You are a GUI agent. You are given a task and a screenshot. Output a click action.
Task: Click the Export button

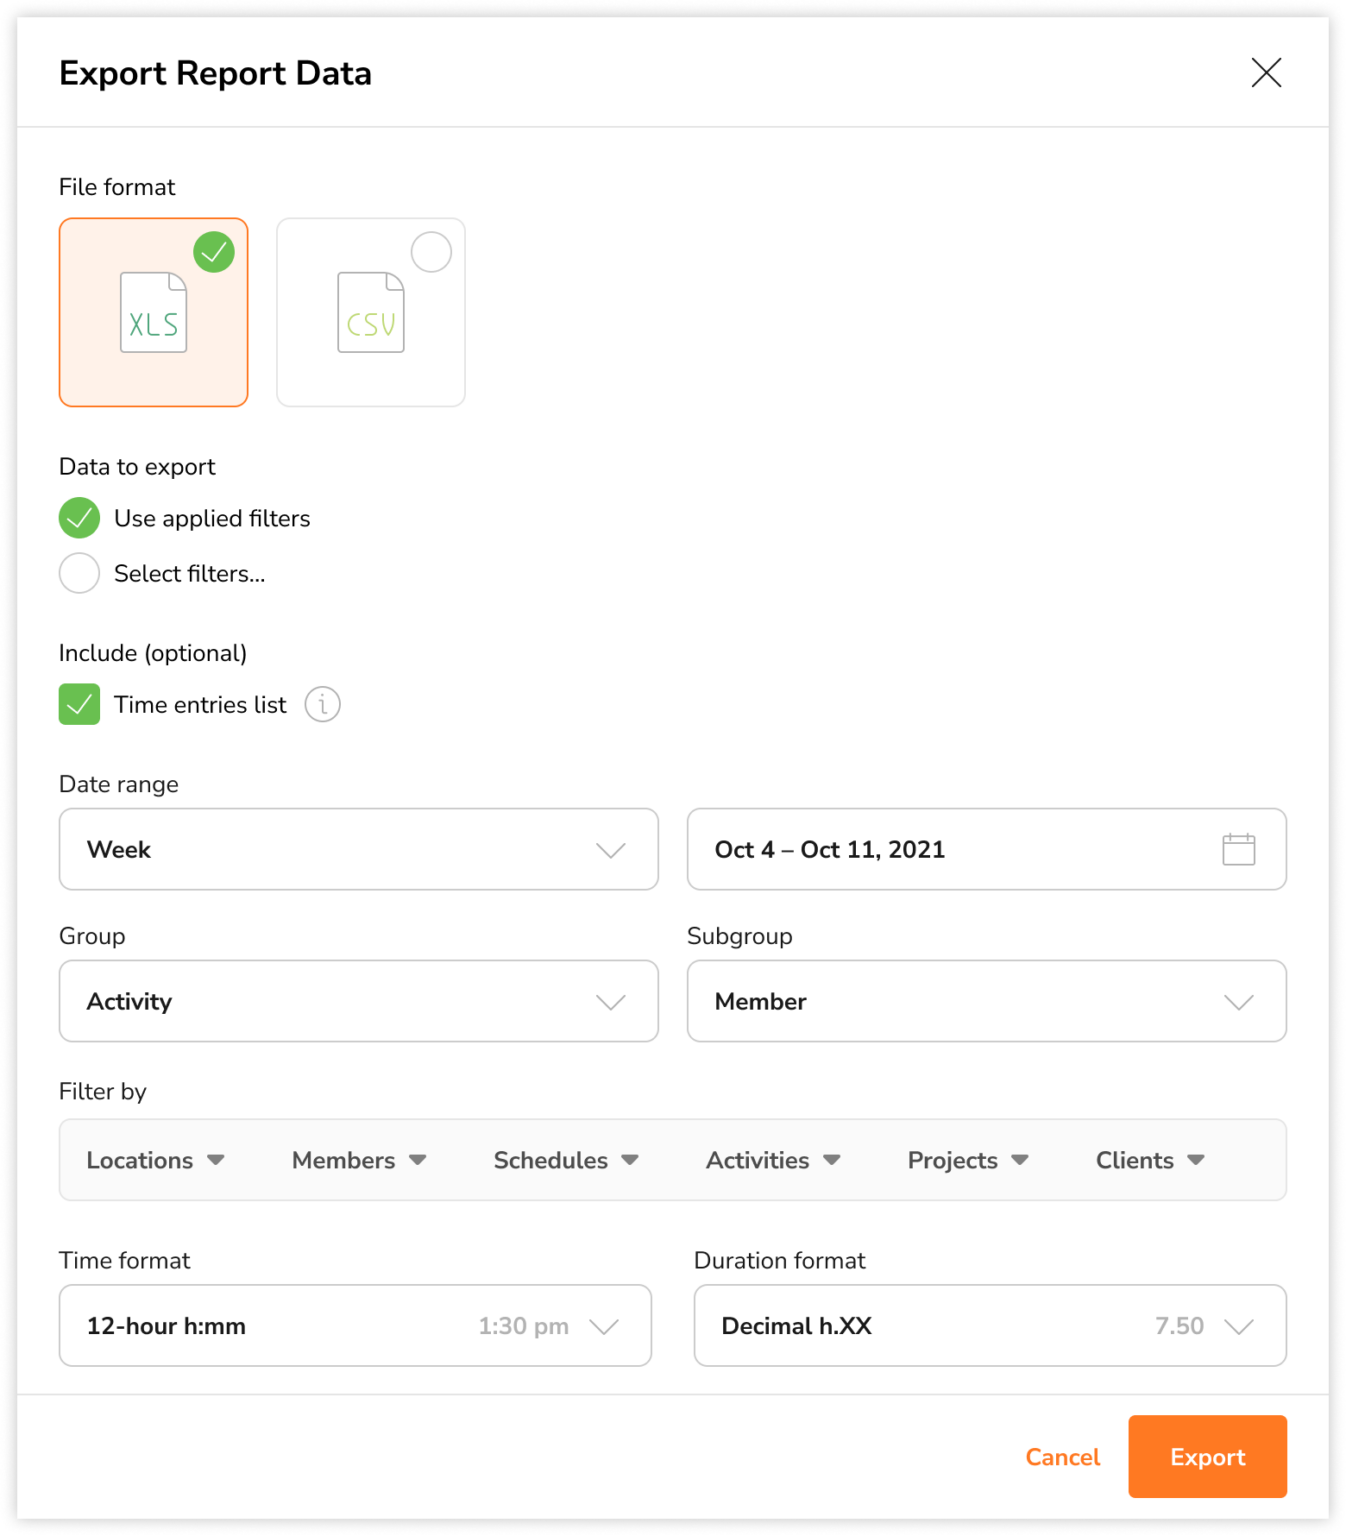coord(1206,1457)
